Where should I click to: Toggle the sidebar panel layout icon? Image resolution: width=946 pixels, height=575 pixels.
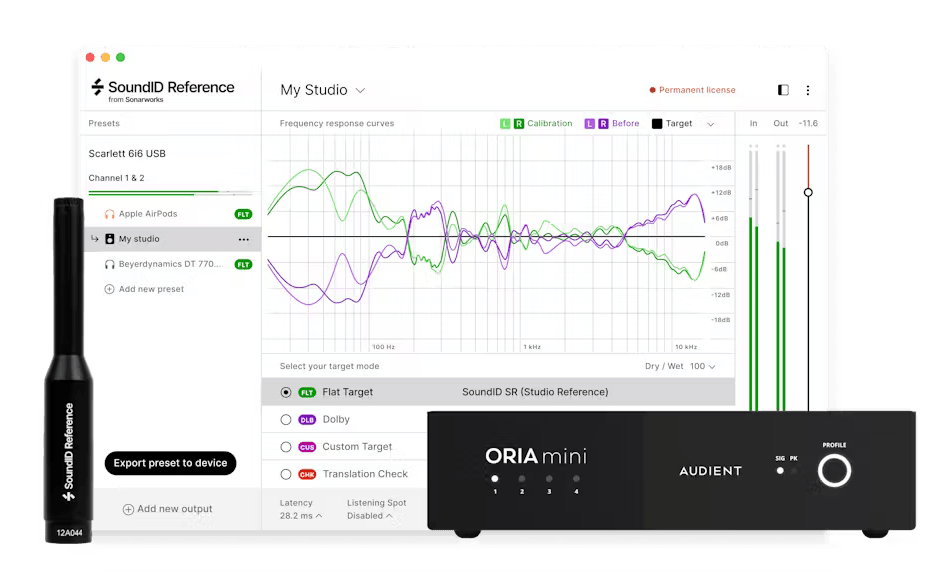tap(783, 90)
